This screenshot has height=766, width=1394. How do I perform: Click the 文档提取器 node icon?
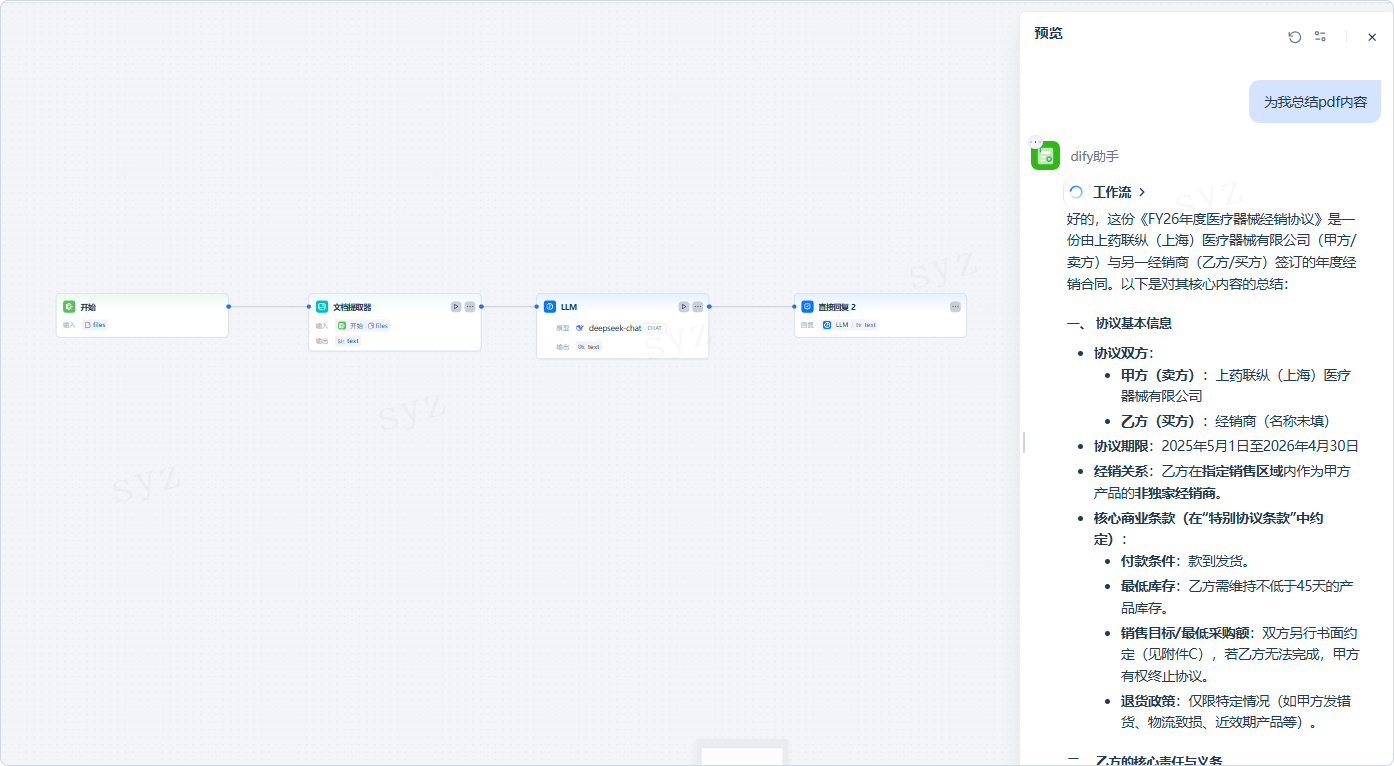click(x=322, y=307)
